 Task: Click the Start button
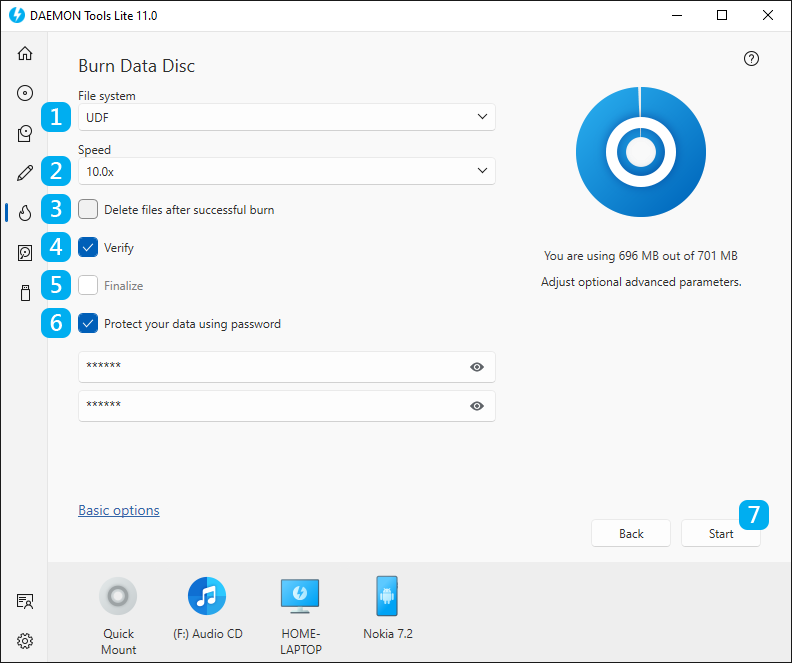(720, 533)
